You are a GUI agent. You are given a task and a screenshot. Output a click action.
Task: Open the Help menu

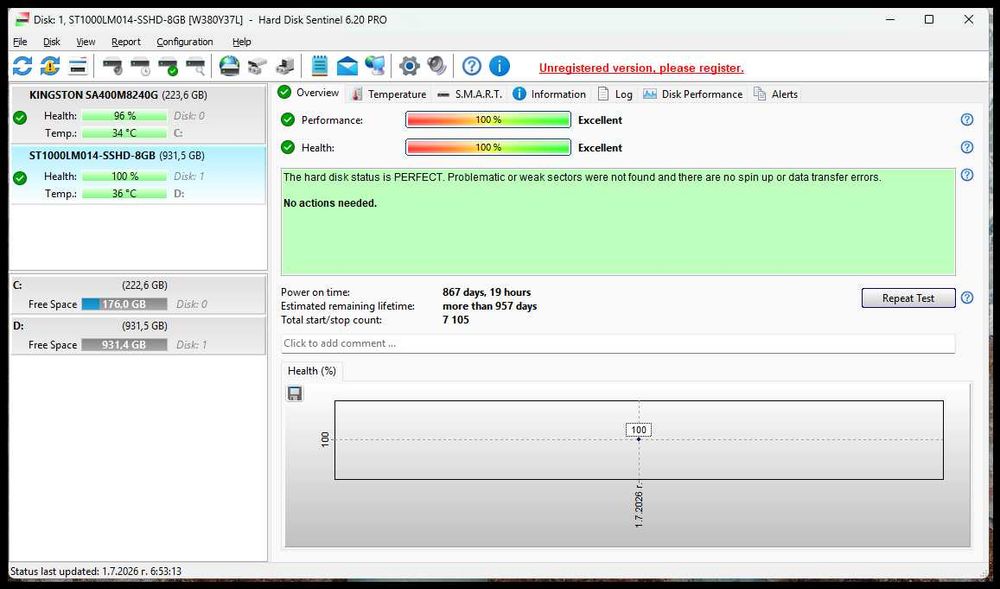point(242,41)
